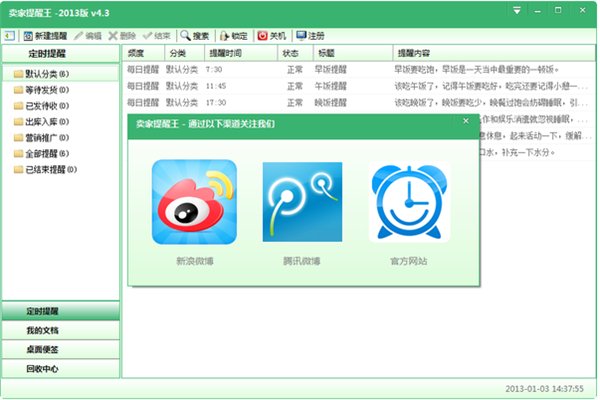Switch to the 桌面便签 panel tab
This screenshot has width=600, height=400.
click(x=60, y=349)
